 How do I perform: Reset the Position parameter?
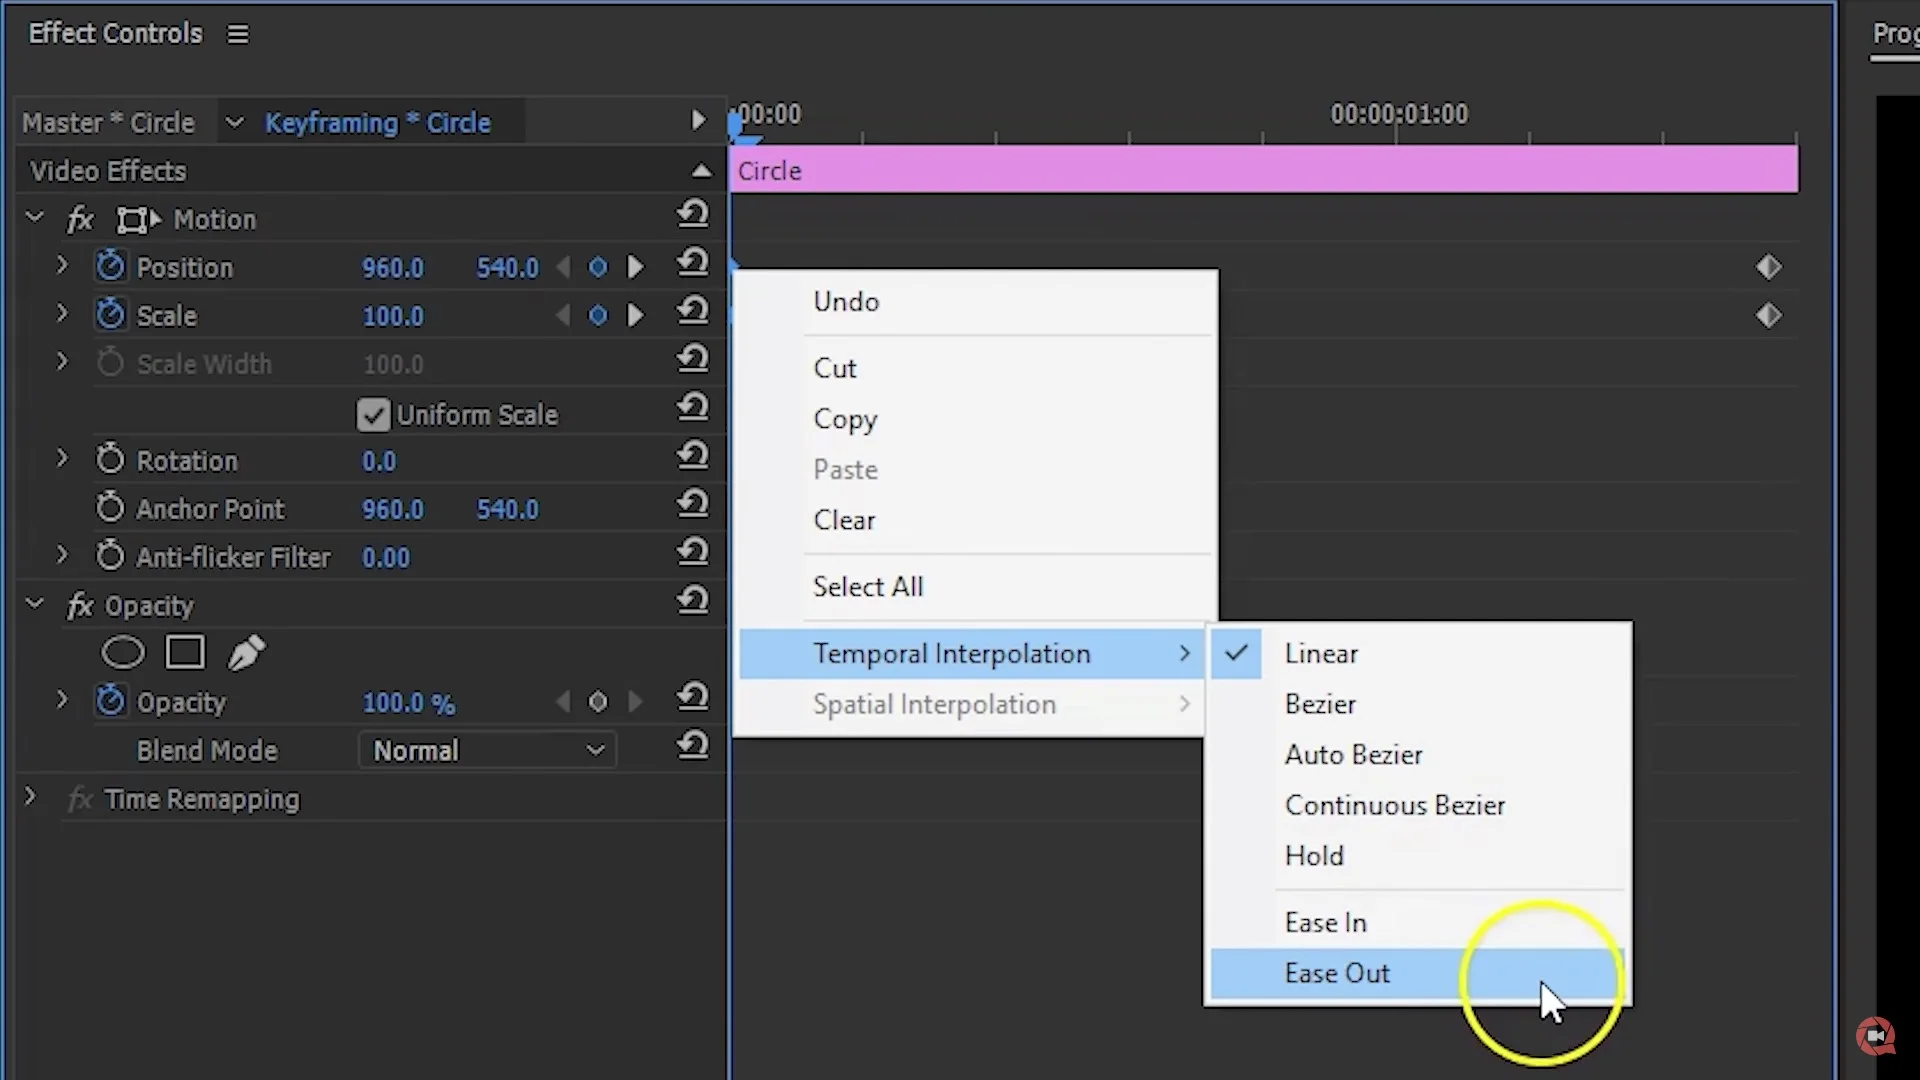(692, 264)
